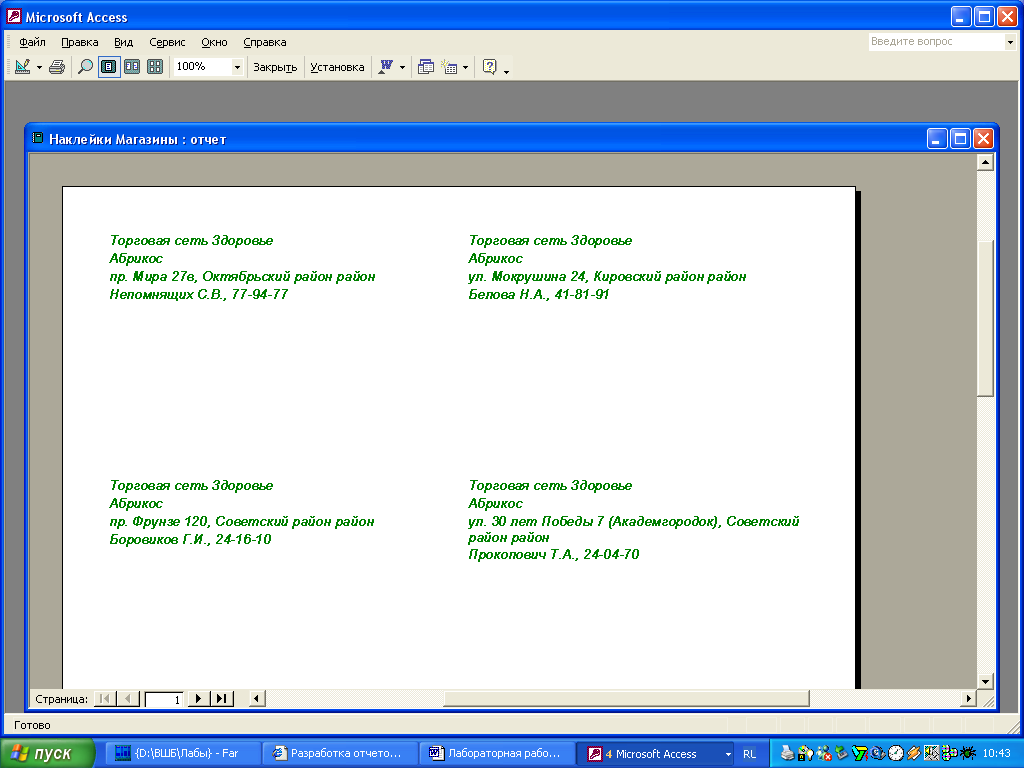Click the 10:43 clock in the taskbar
The width and height of the screenshot is (1024, 768).
tap(997, 754)
